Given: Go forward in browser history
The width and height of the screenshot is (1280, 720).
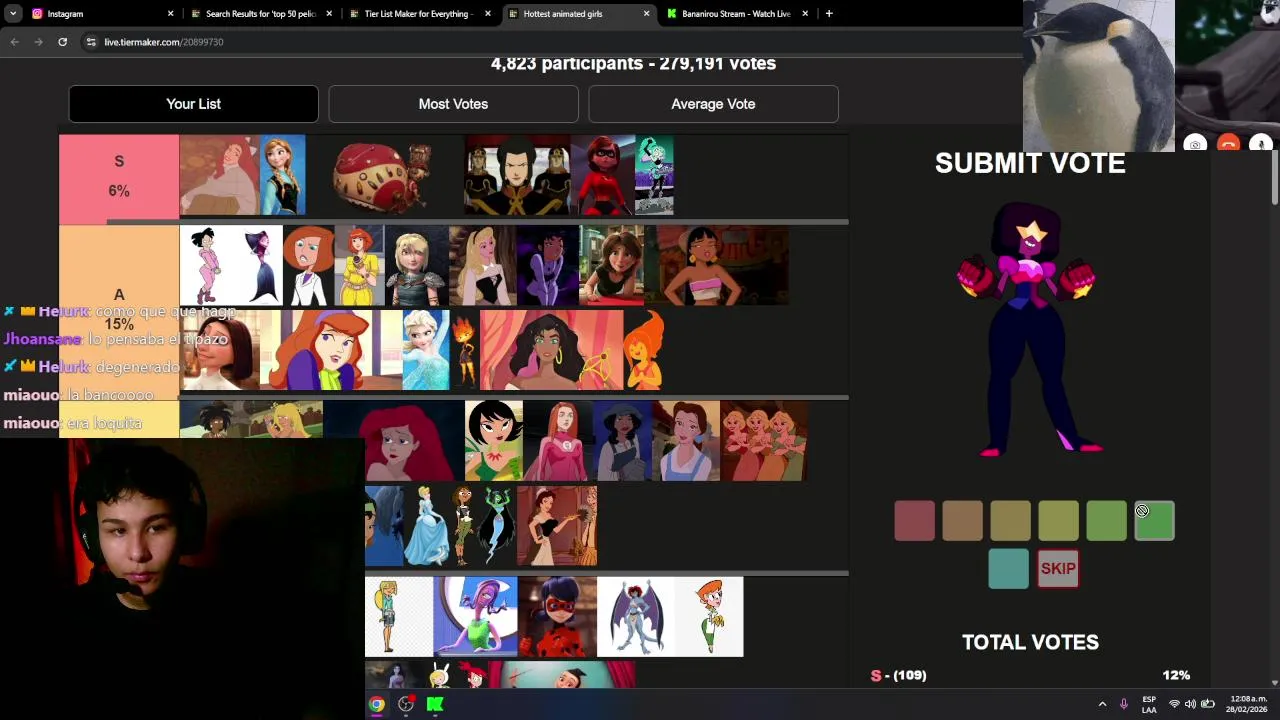Looking at the screenshot, I should click(38, 42).
